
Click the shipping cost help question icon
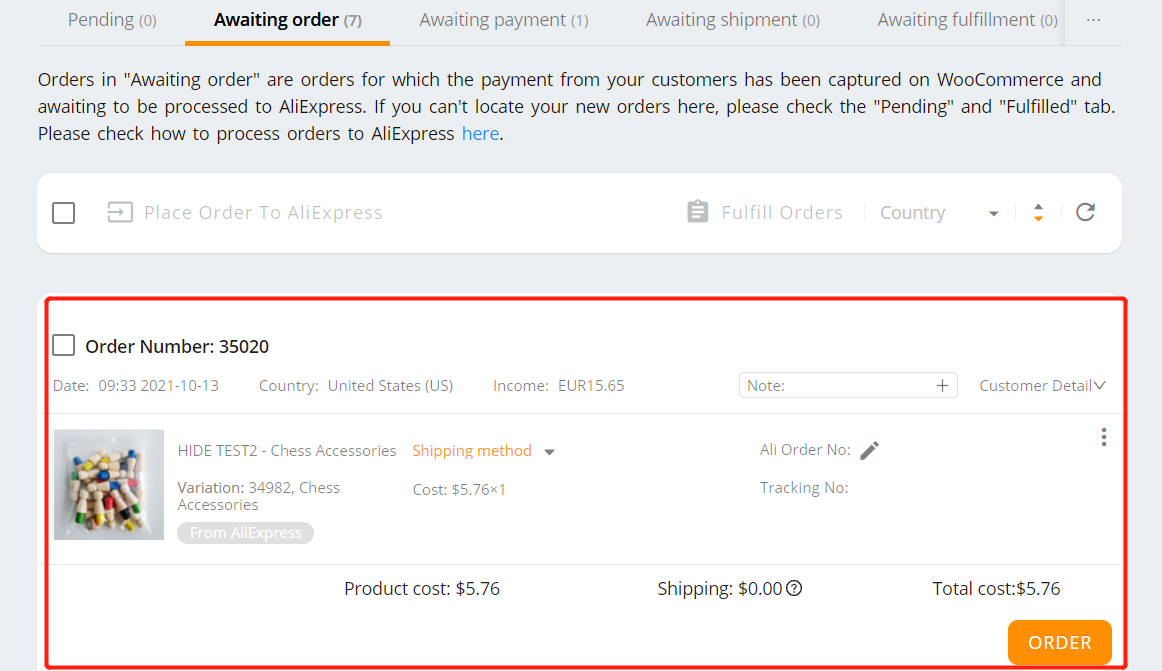point(794,588)
